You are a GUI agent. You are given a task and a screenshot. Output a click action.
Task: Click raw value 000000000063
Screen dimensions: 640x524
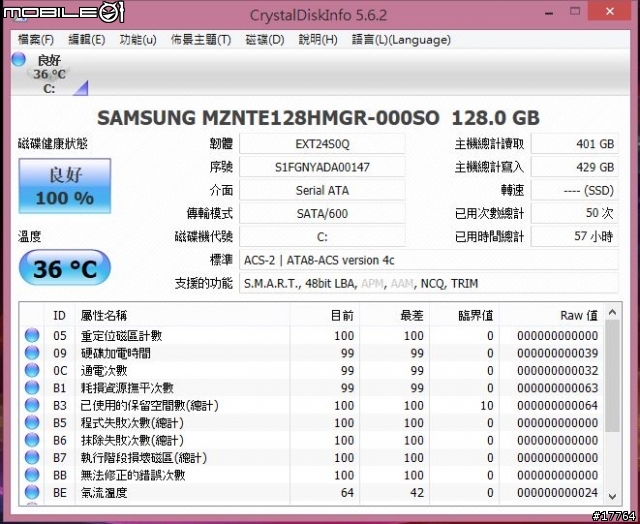click(x=558, y=388)
